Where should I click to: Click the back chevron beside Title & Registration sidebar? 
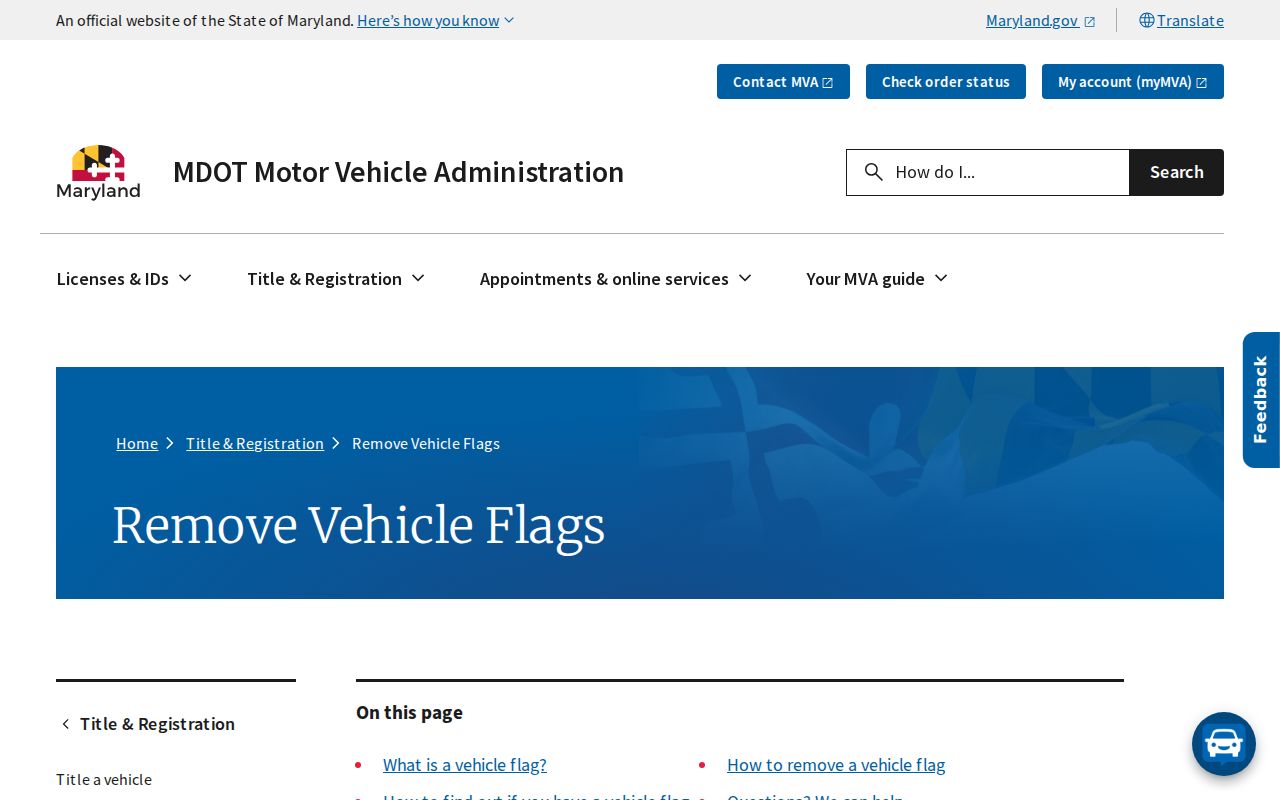pyautogui.click(x=66, y=724)
